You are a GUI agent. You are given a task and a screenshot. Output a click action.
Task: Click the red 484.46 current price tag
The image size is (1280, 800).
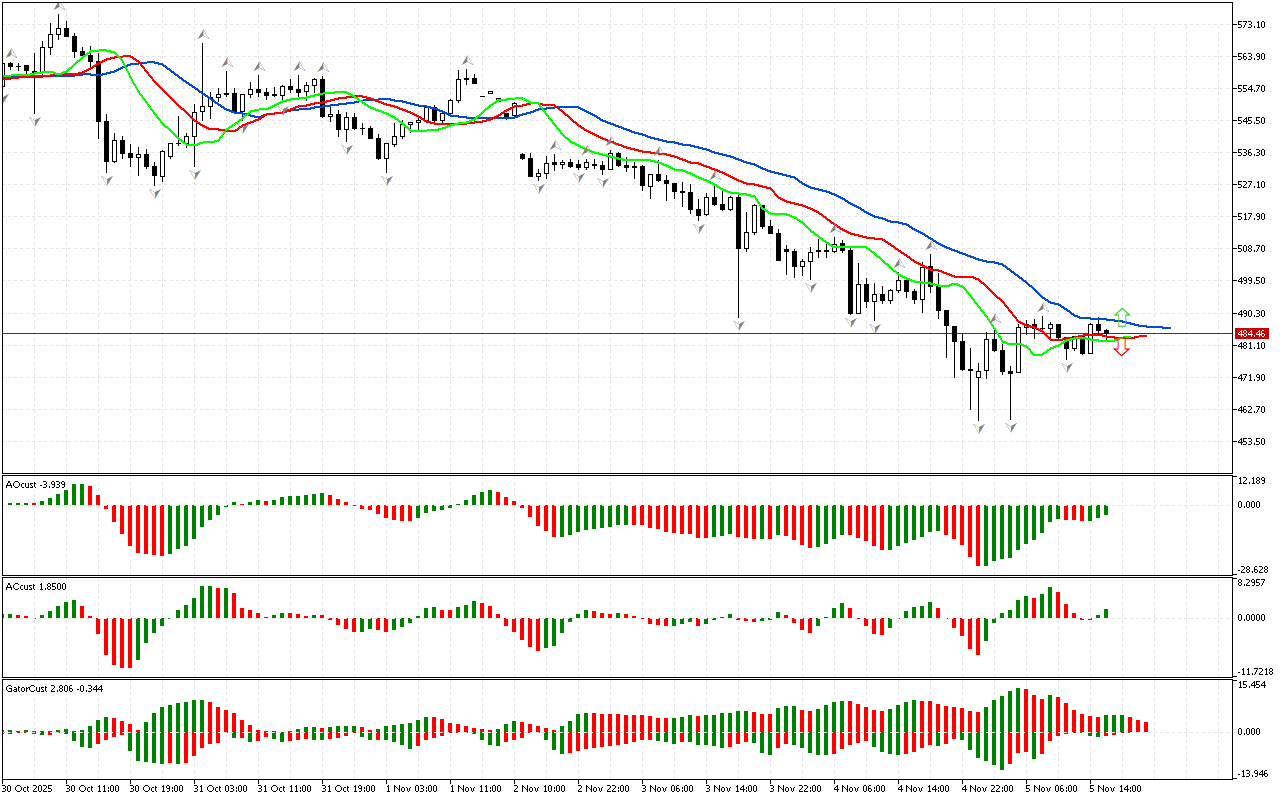click(1251, 333)
